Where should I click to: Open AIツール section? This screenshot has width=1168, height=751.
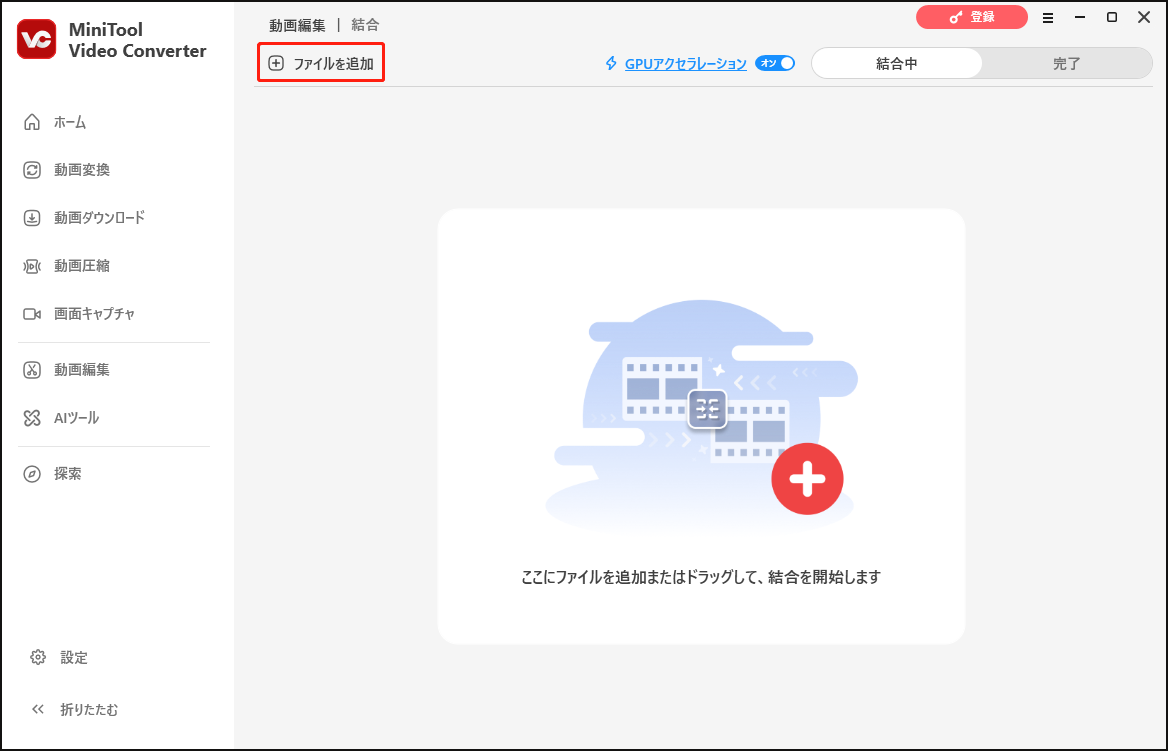tap(60, 418)
